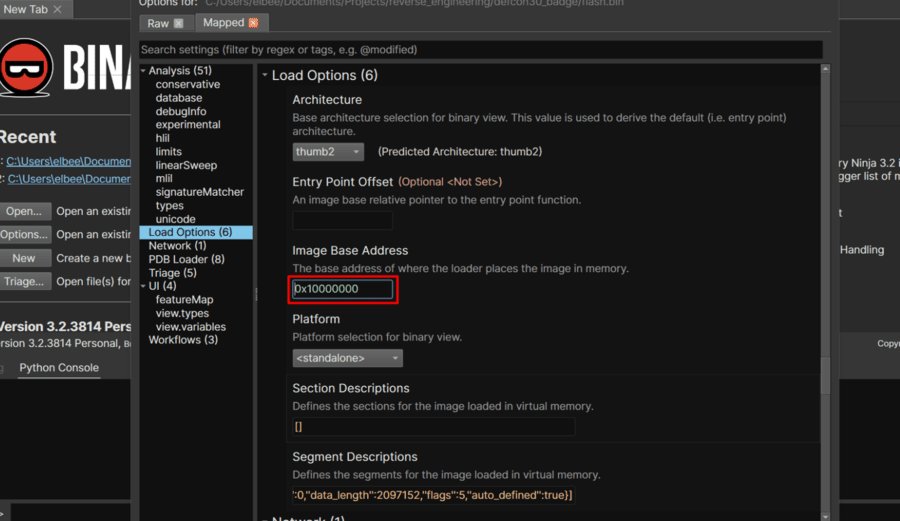This screenshot has width=900, height=521.
Task: Collapse the Analysis tree group
Action: pos(143,71)
